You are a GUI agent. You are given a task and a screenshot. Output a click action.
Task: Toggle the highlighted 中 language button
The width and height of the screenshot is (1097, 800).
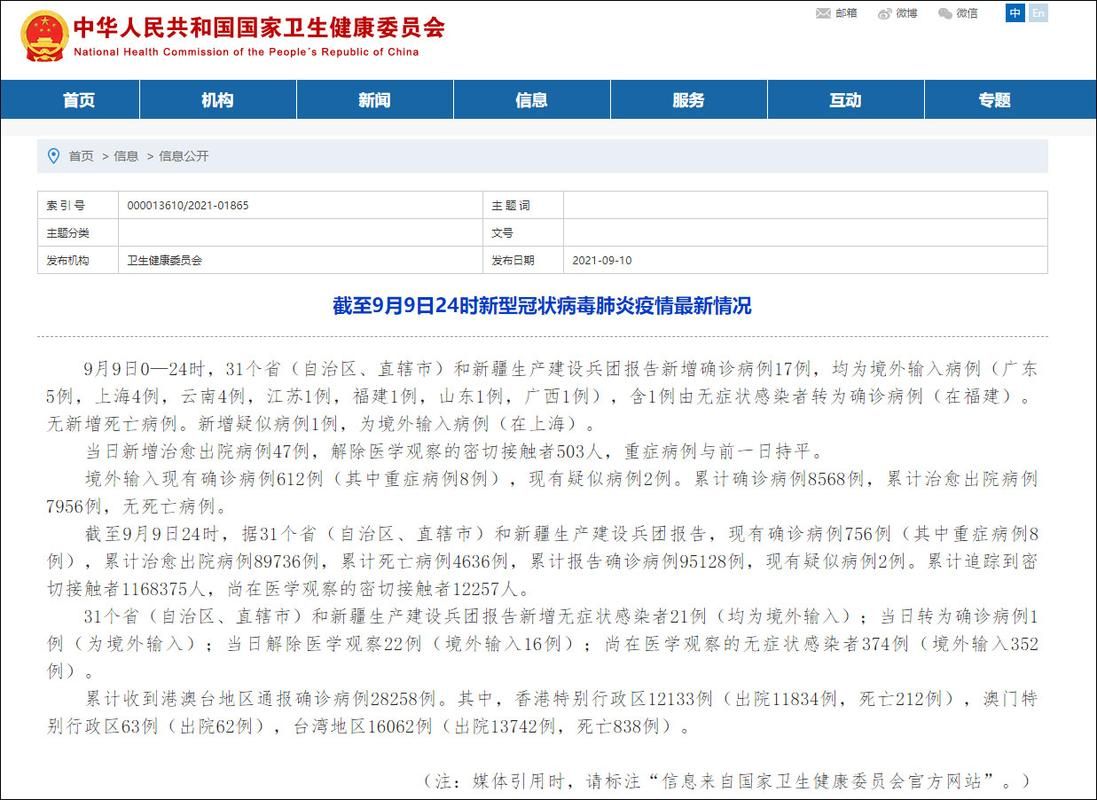(x=1015, y=14)
